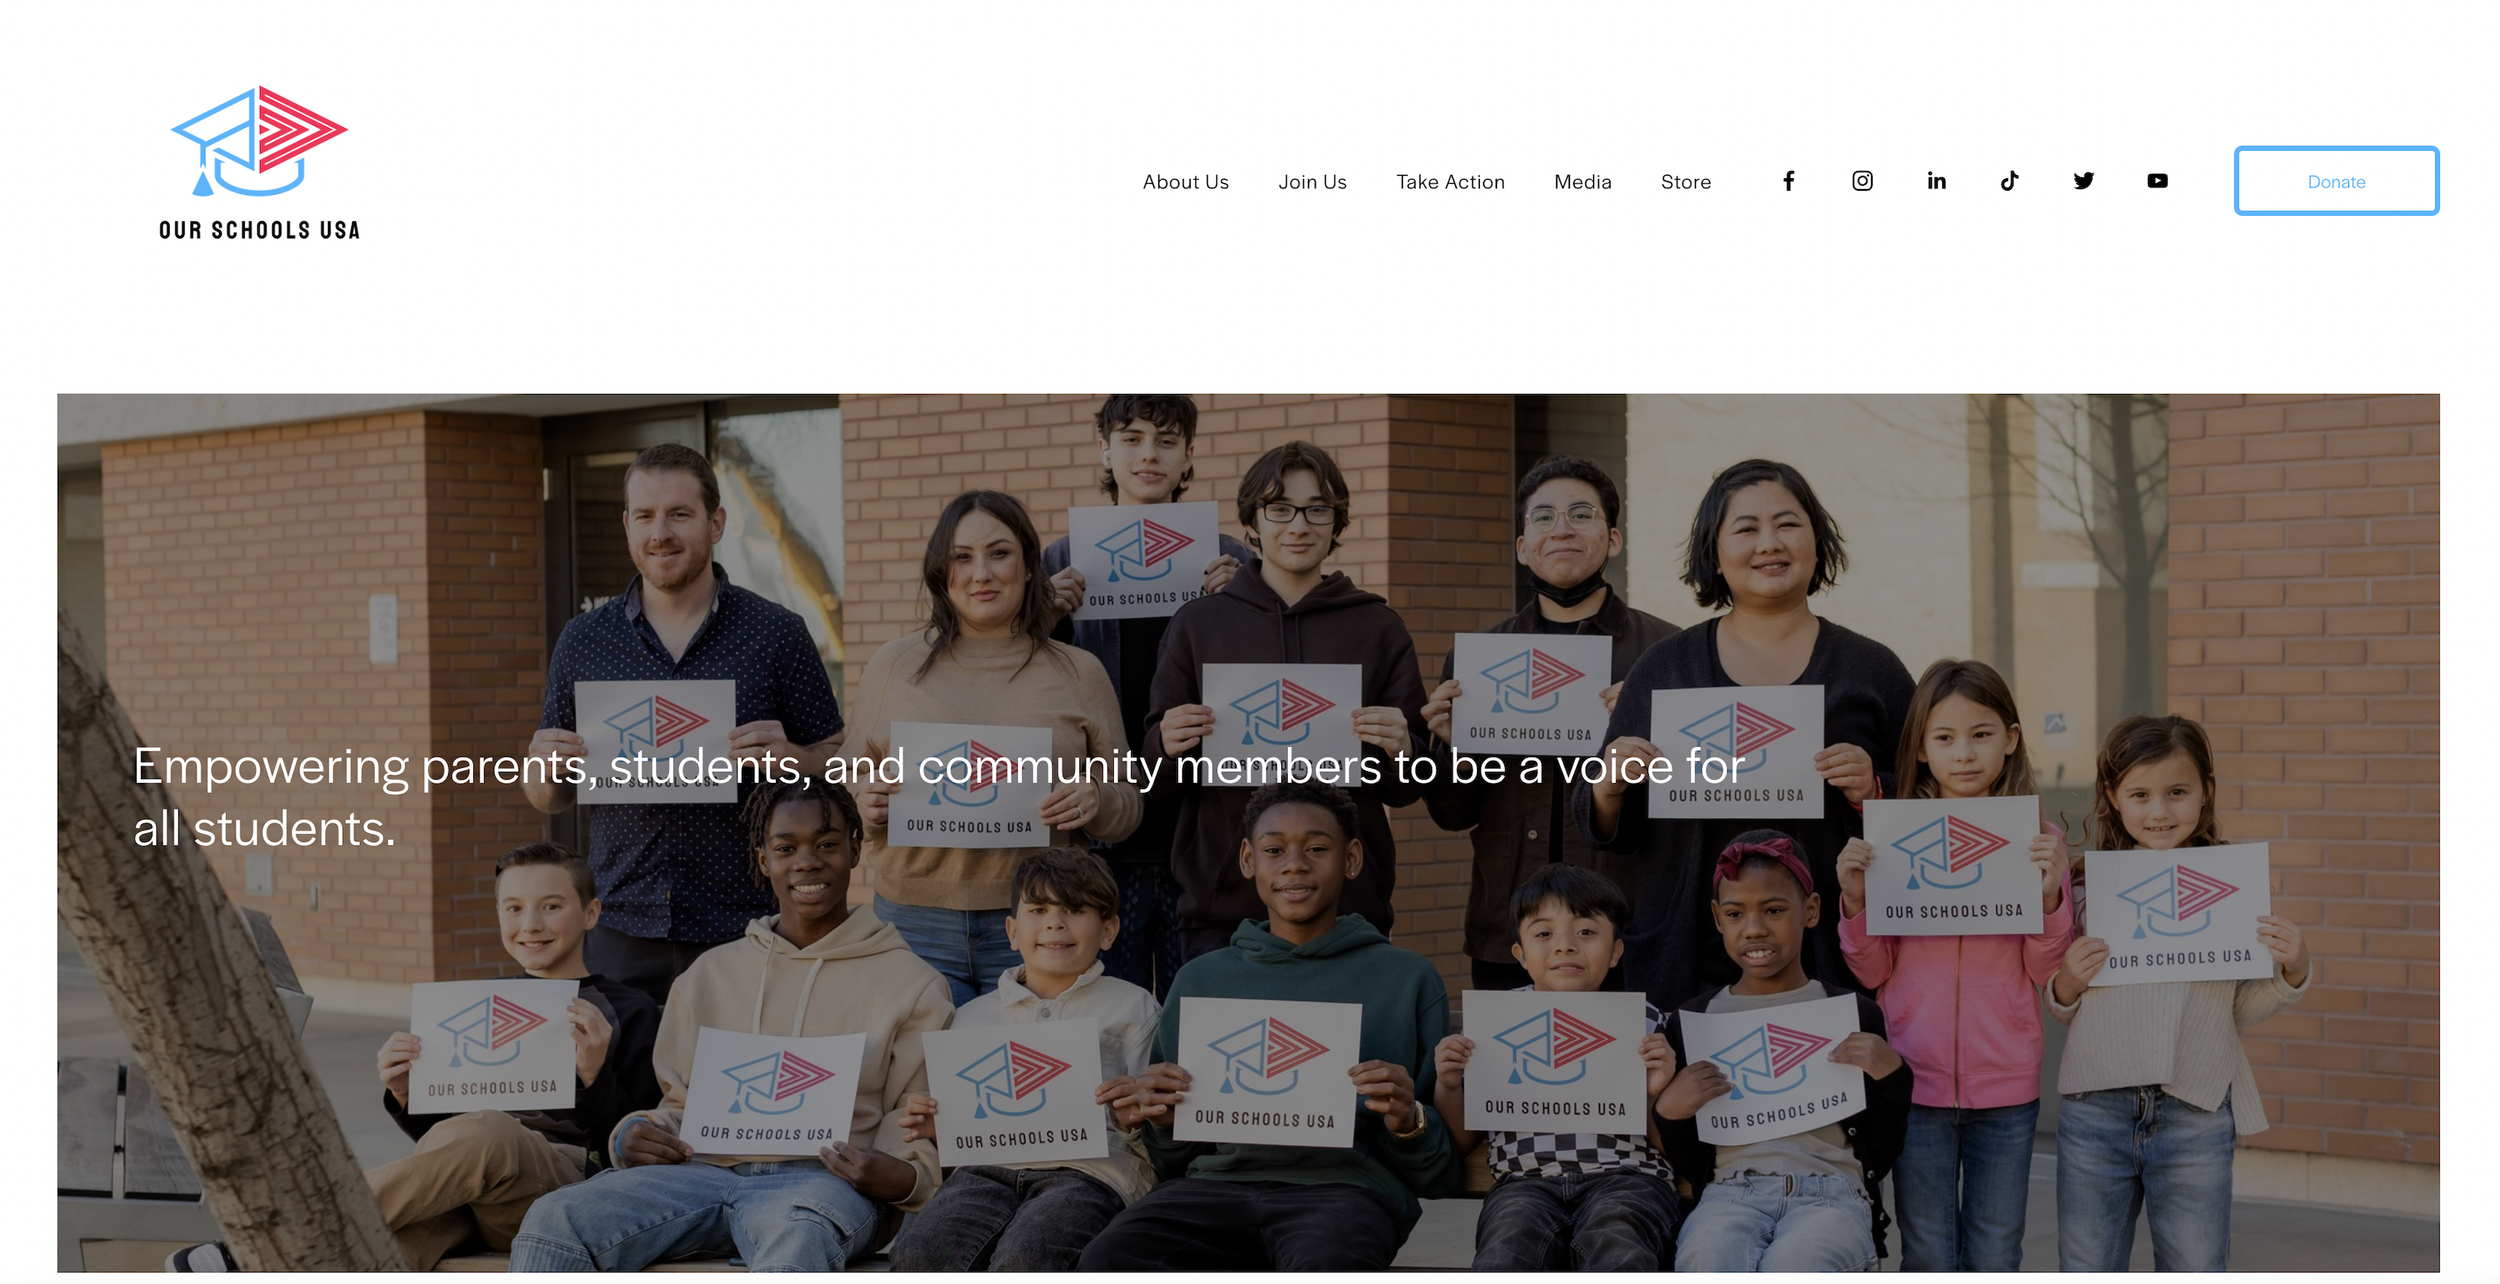Open the Take Action menu item
Image resolution: width=2500 pixels, height=1284 pixels.
click(1450, 182)
